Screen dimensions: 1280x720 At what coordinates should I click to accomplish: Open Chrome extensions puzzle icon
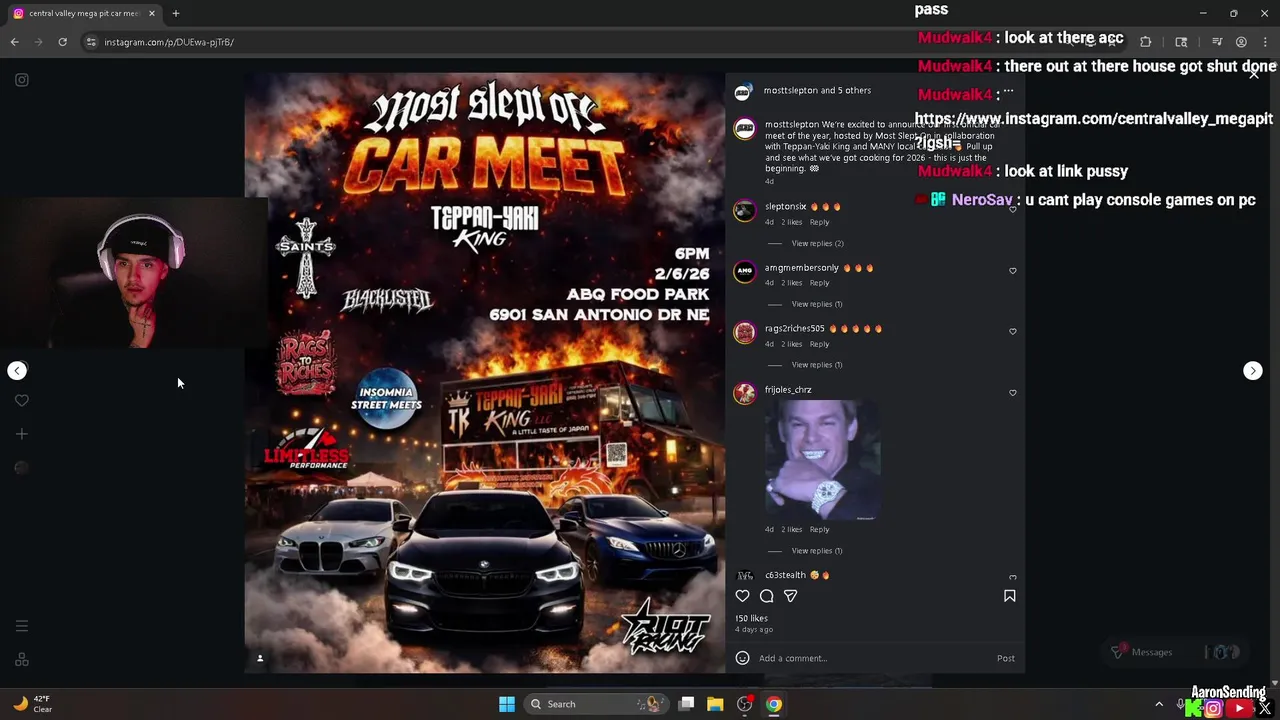[1146, 42]
